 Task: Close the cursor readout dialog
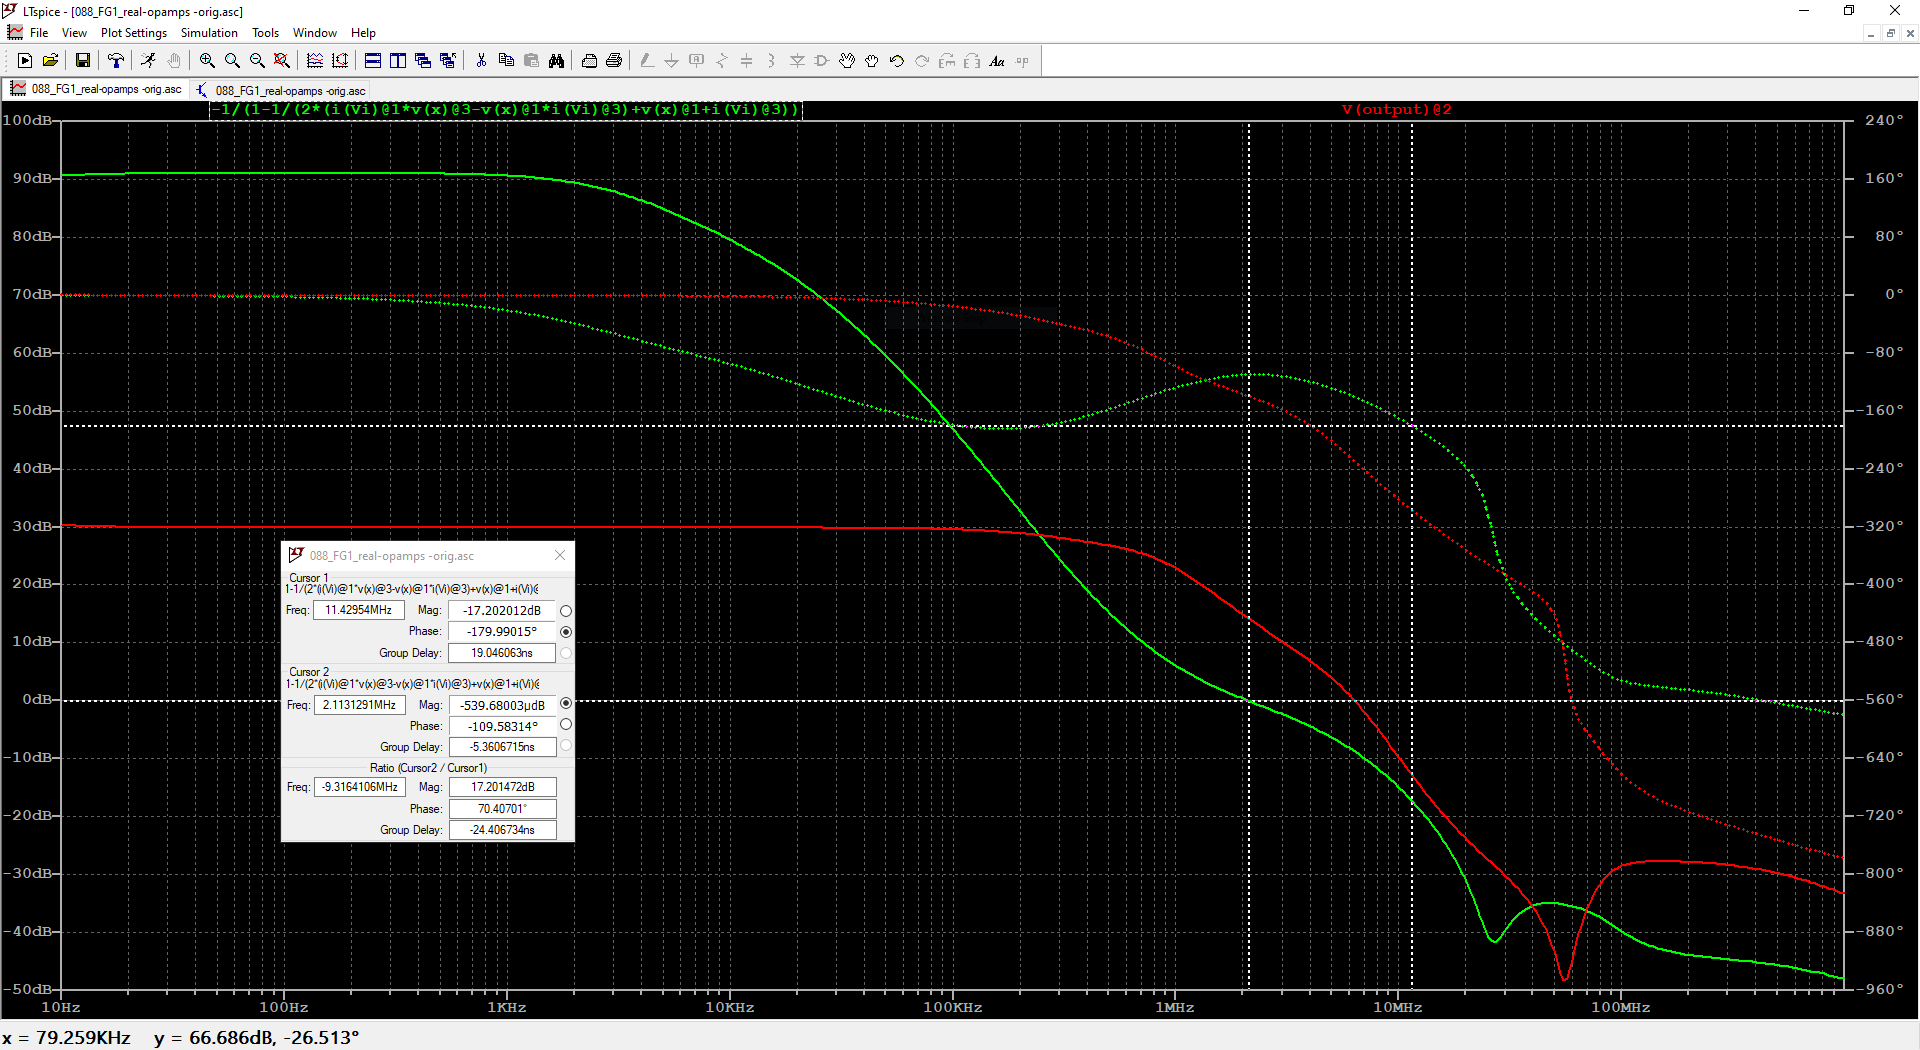pos(560,555)
